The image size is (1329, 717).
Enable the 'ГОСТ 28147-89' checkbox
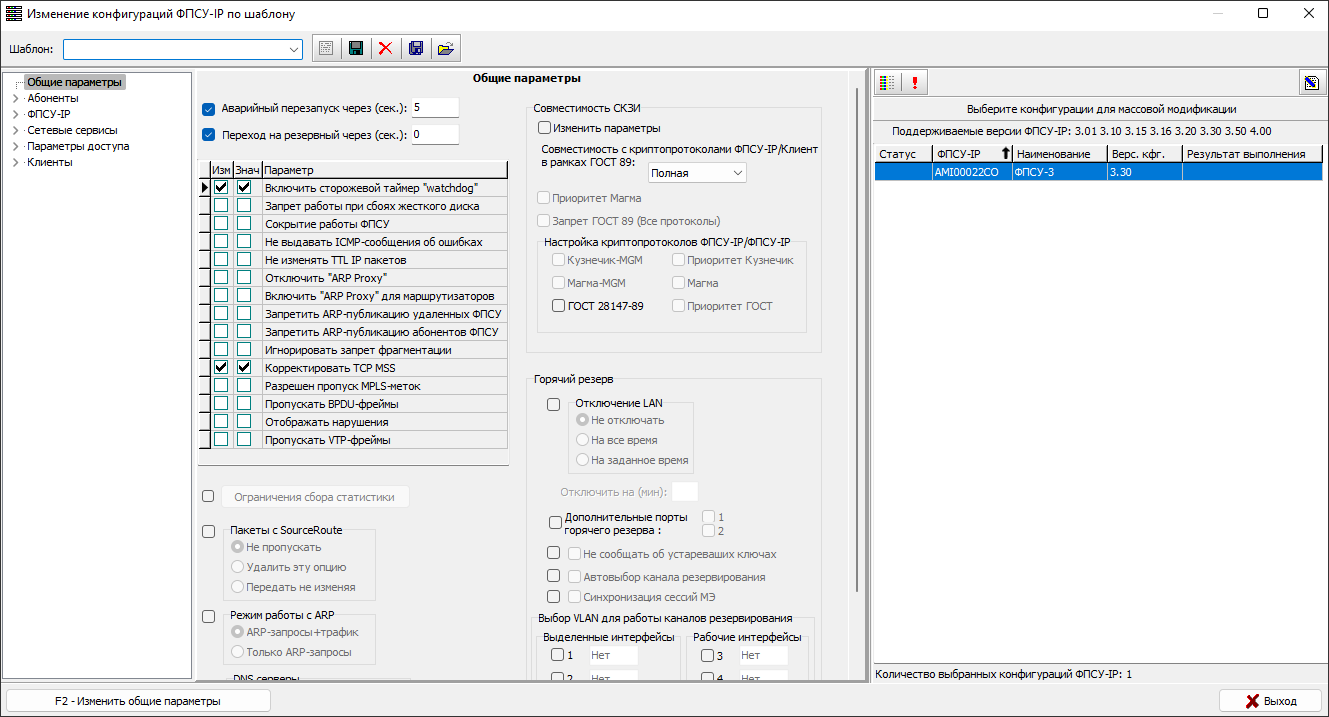click(x=558, y=306)
